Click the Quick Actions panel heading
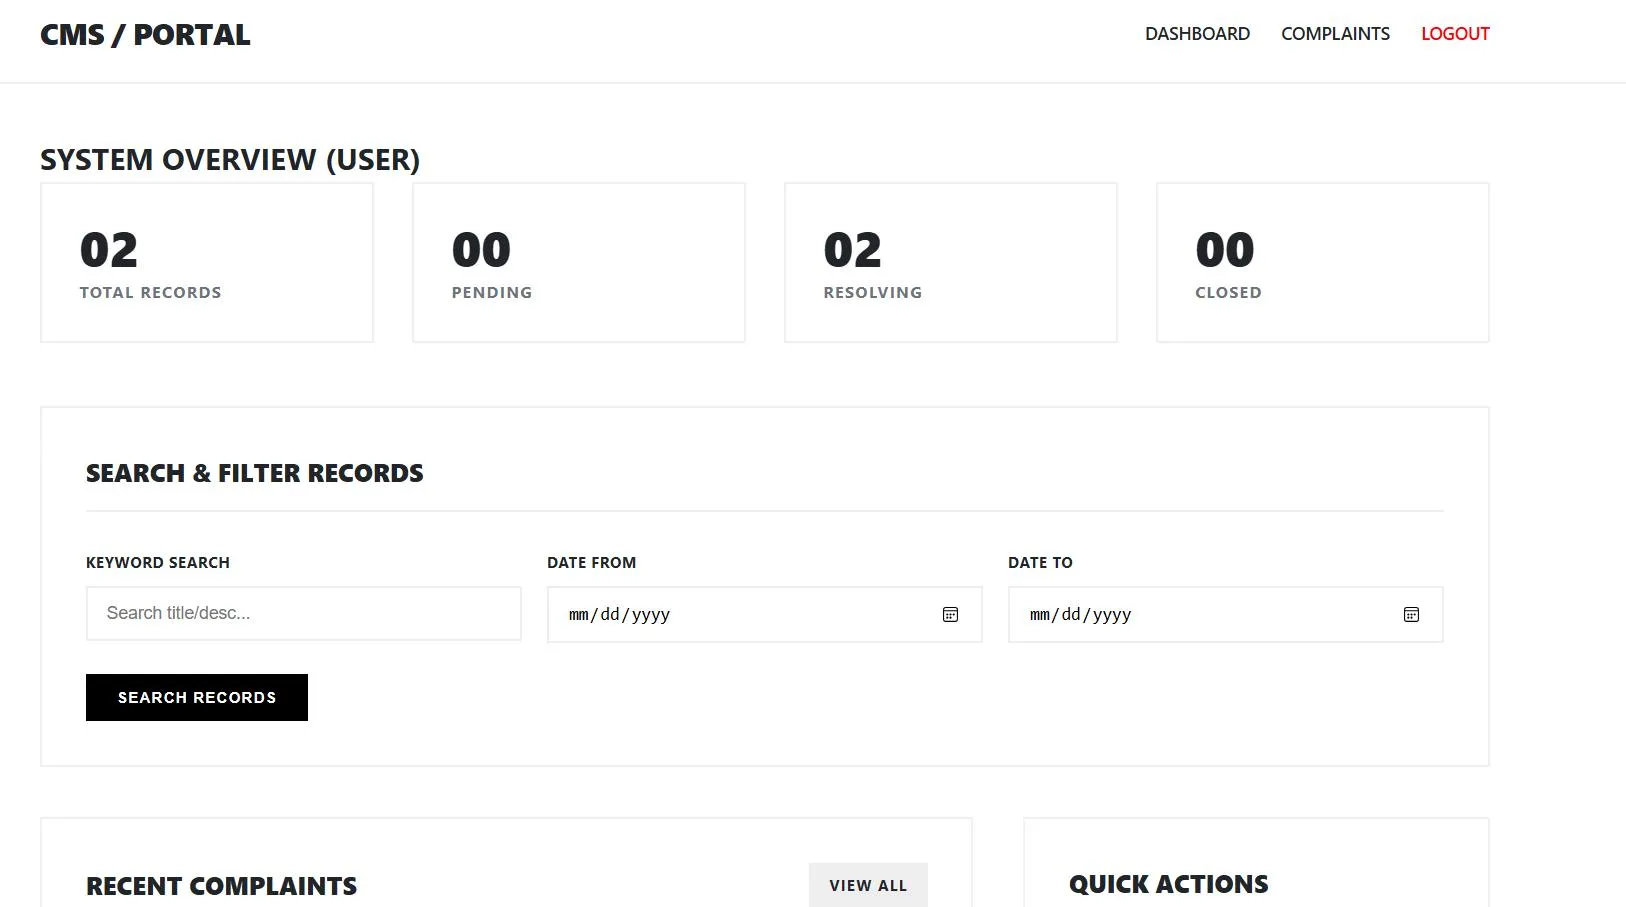 click(1168, 884)
